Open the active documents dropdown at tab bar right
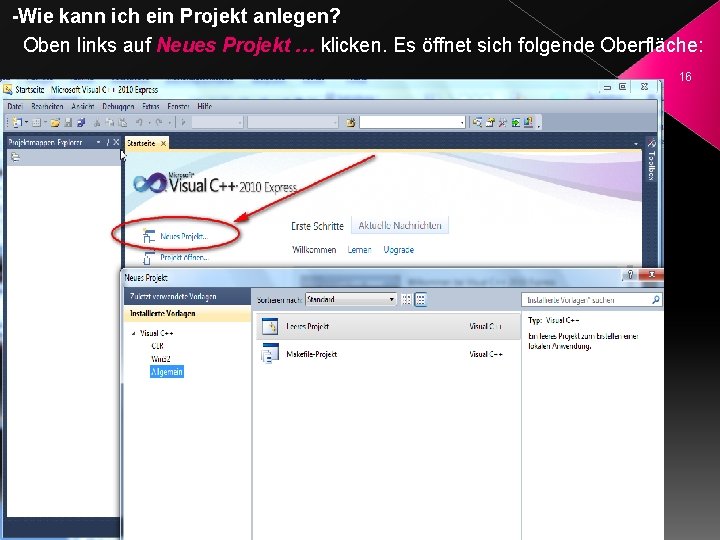Image resolution: width=720 pixels, height=540 pixels. pos(636,144)
